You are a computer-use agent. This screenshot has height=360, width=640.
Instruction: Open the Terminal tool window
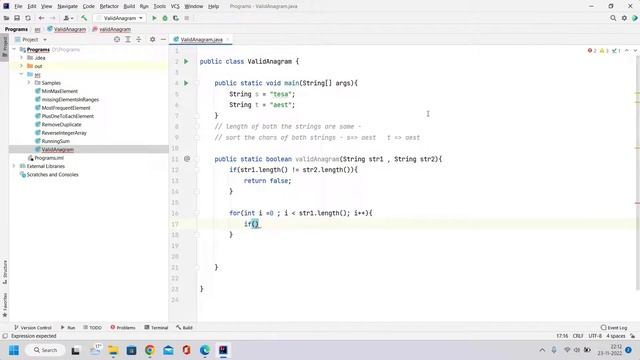pos(156,327)
